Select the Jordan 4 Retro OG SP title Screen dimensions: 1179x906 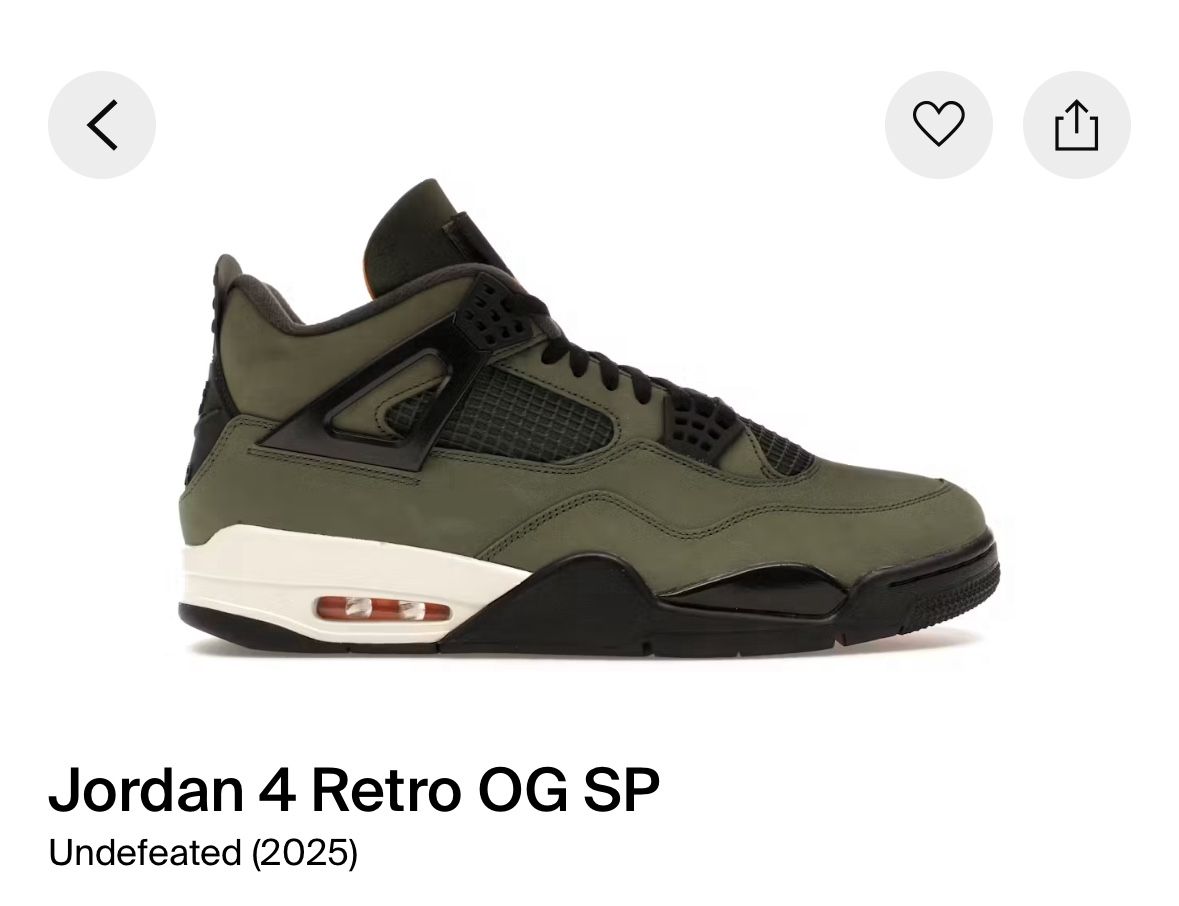coord(354,789)
